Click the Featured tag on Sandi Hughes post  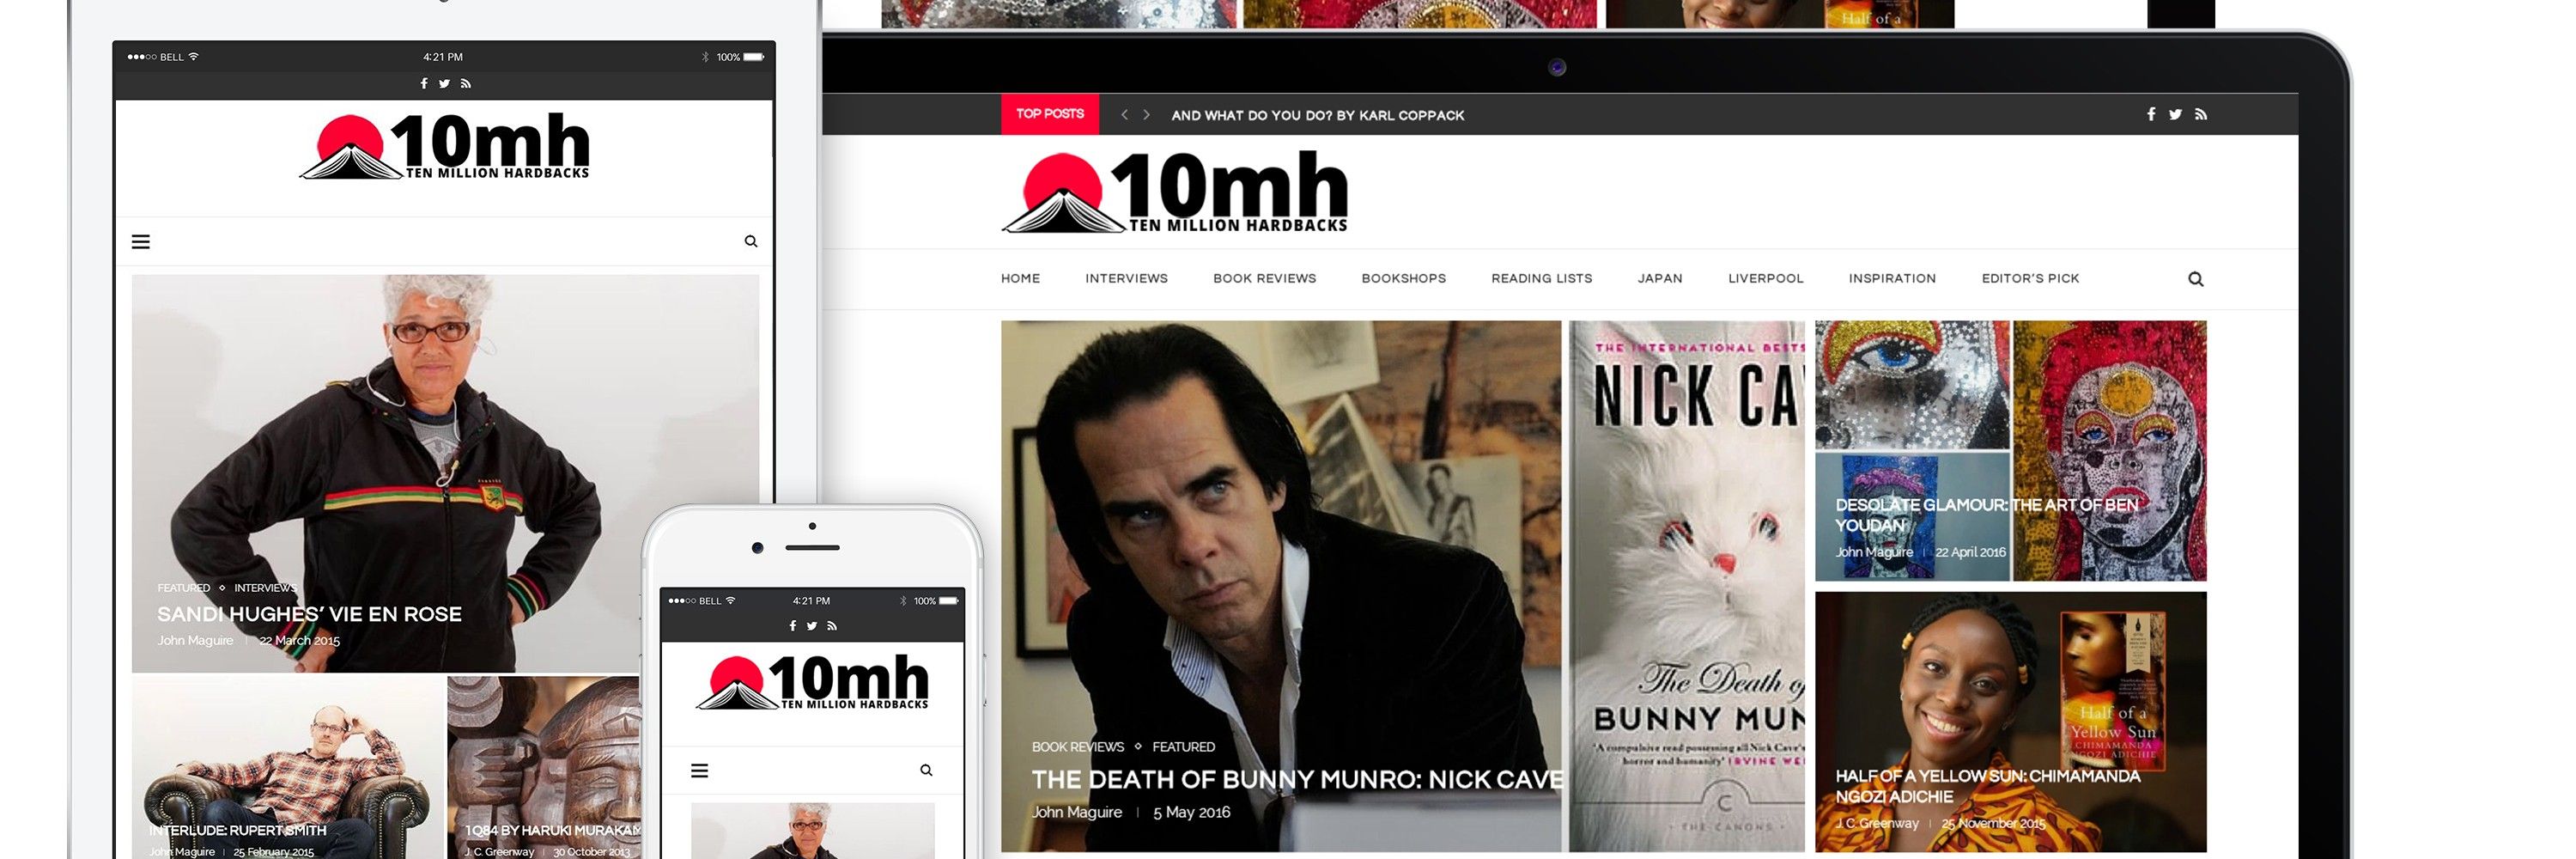click(183, 588)
